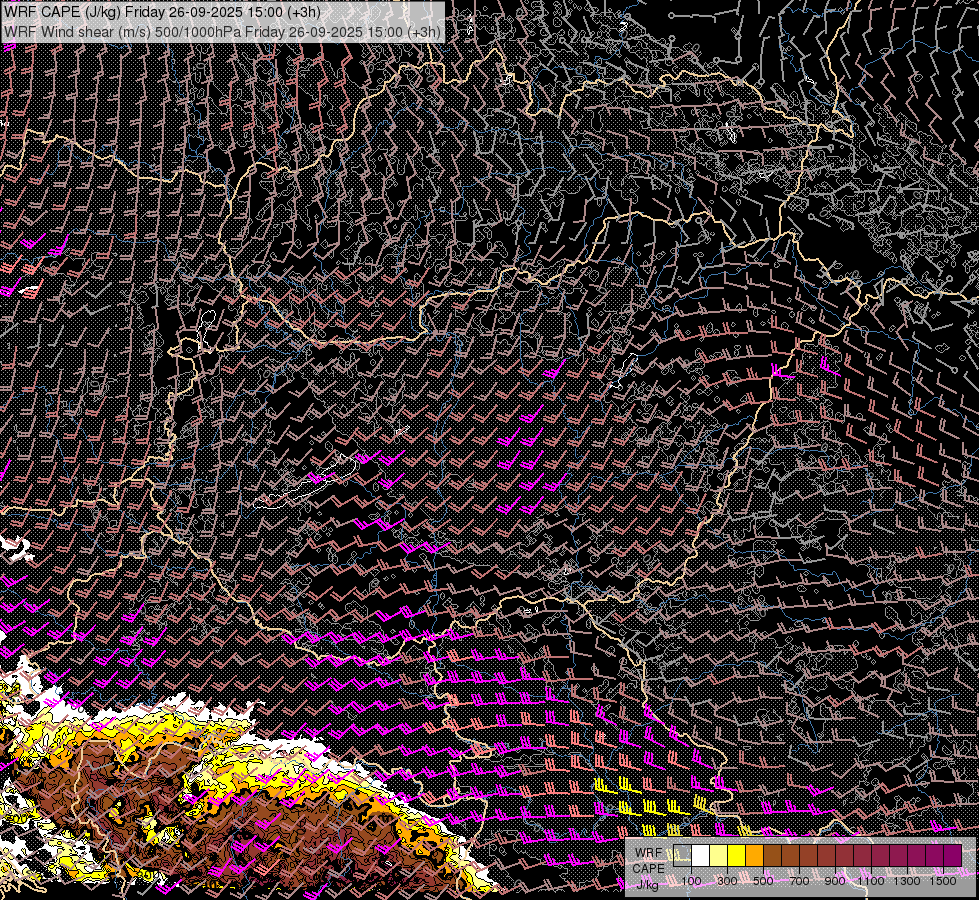Click the legend value 1500
979x900 pixels.
coord(943,881)
